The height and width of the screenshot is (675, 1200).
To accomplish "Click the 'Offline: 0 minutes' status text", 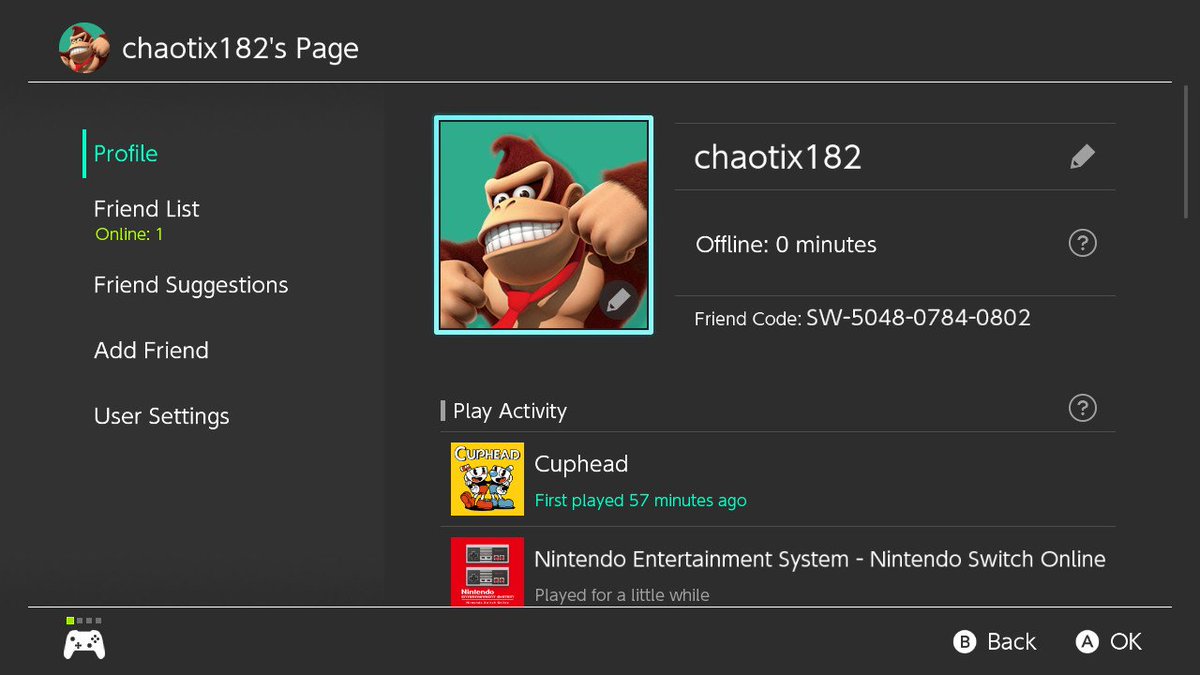I will pyautogui.click(x=786, y=244).
